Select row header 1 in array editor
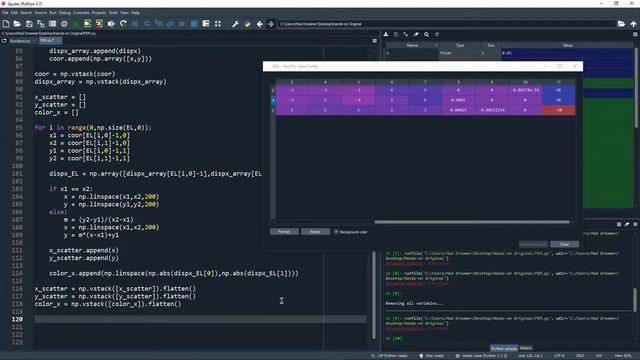The image size is (640, 360). [x=273, y=100]
